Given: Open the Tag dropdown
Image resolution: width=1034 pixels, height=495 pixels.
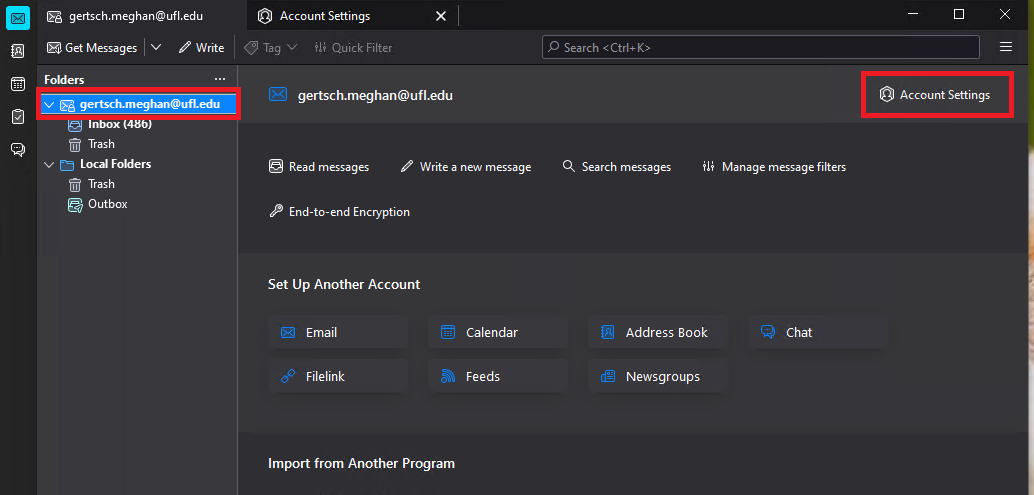Looking at the screenshot, I should point(271,47).
